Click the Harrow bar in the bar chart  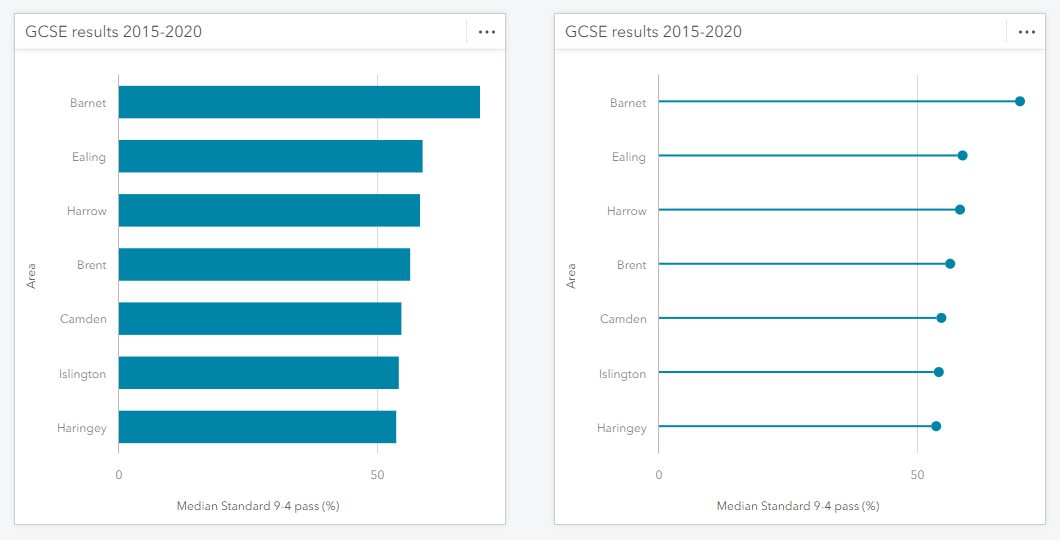click(269, 210)
